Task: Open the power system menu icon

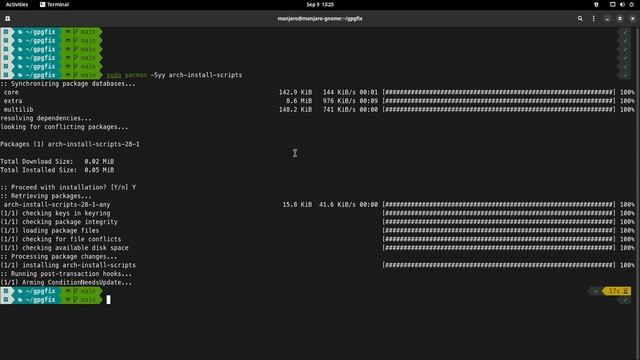Action: click(631, 4)
